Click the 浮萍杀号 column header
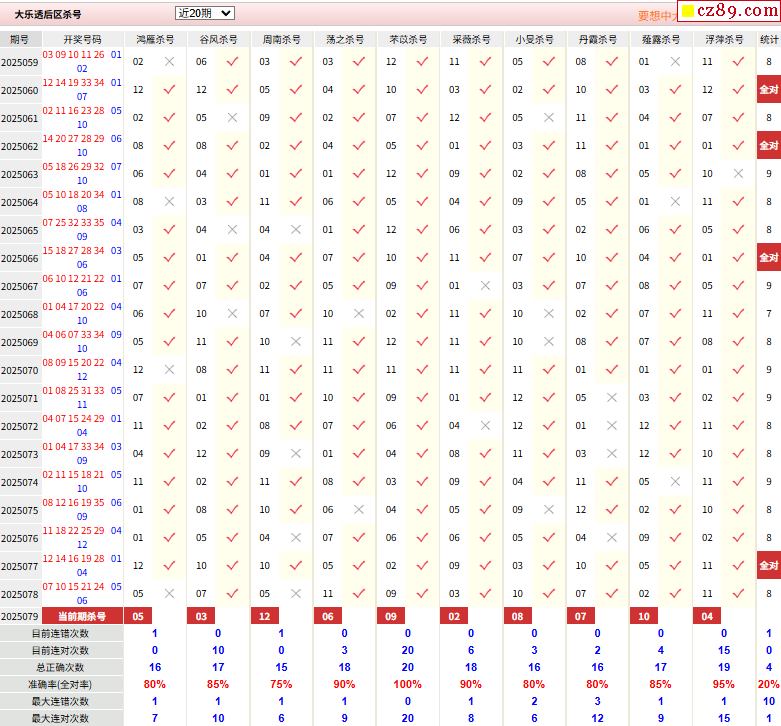The width and height of the screenshot is (781, 726). coord(724,39)
